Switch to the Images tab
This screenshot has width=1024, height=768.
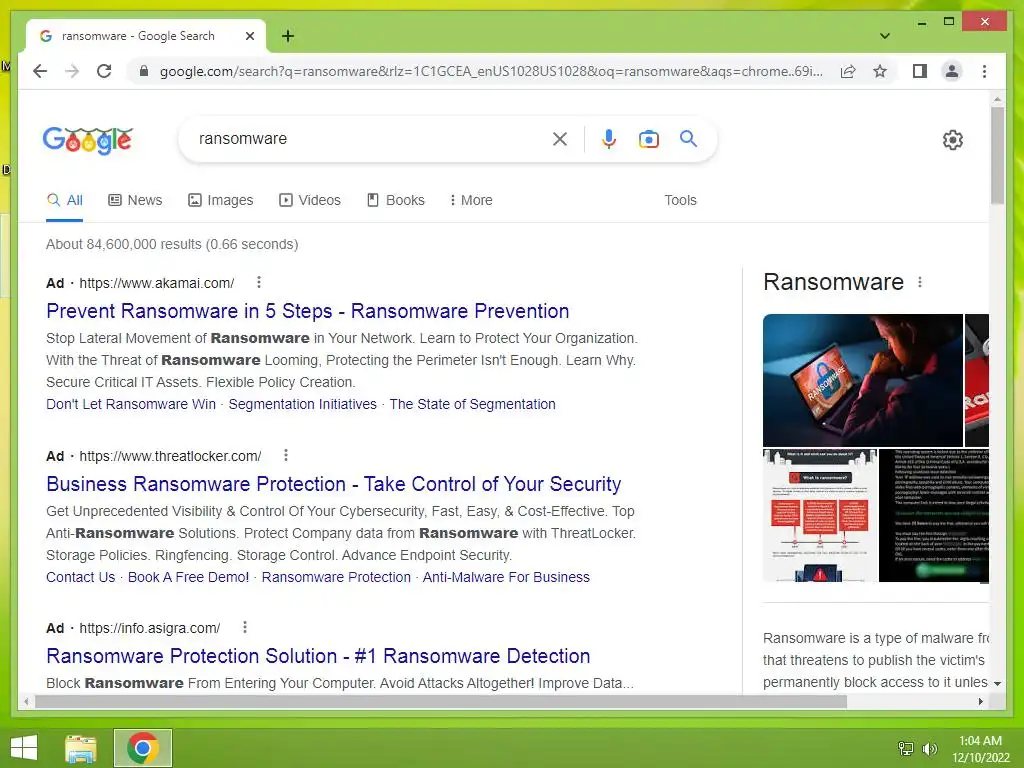coord(221,200)
